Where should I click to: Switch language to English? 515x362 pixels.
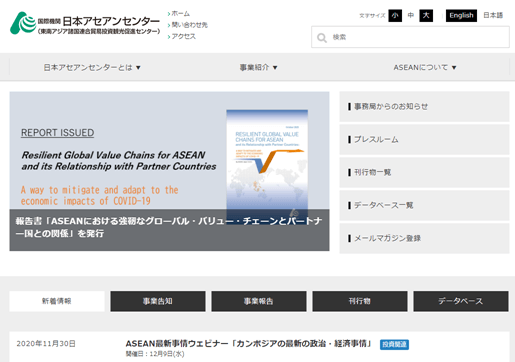[461, 15]
